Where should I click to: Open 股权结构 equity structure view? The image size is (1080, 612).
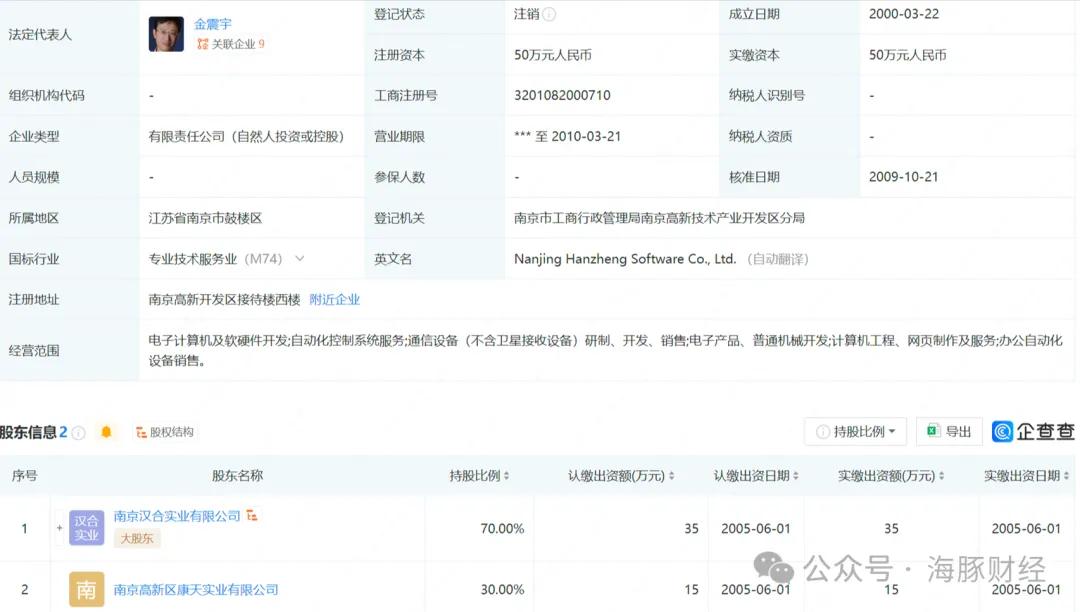tap(165, 432)
